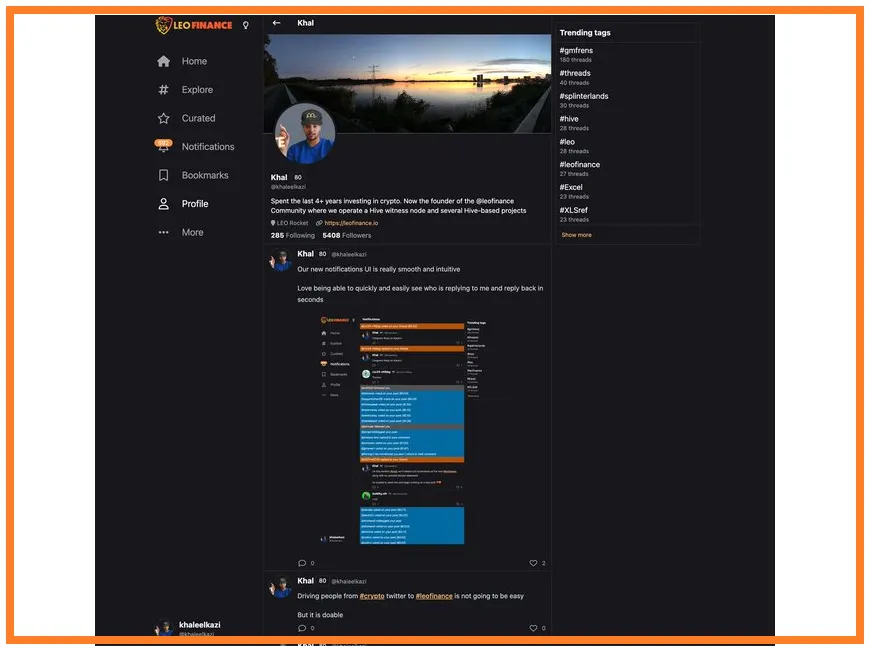Click the @khaleelkazi handle under profile name
This screenshot has height=649, width=869.
coord(288,187)
